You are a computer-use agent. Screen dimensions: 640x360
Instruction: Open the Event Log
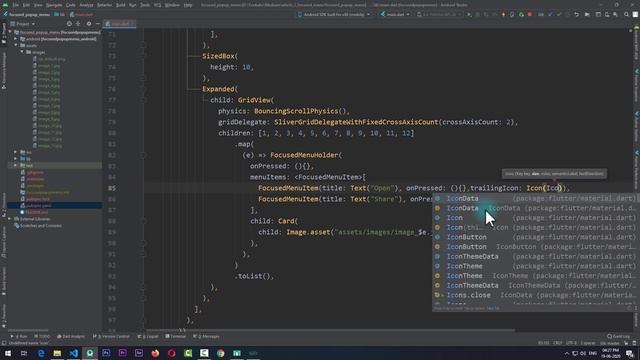coord(619,336)
